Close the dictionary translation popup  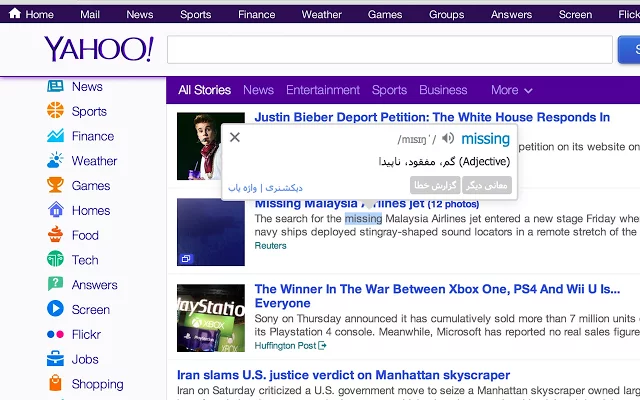235,138
